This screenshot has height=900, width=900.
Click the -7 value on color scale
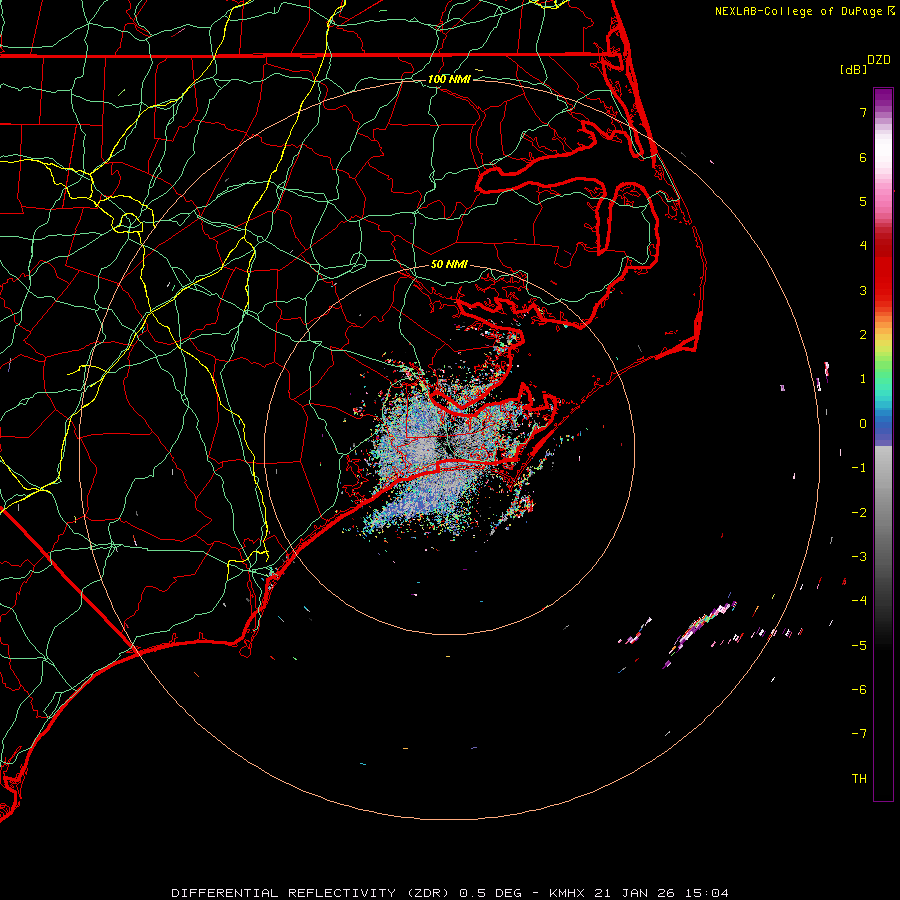859,734
